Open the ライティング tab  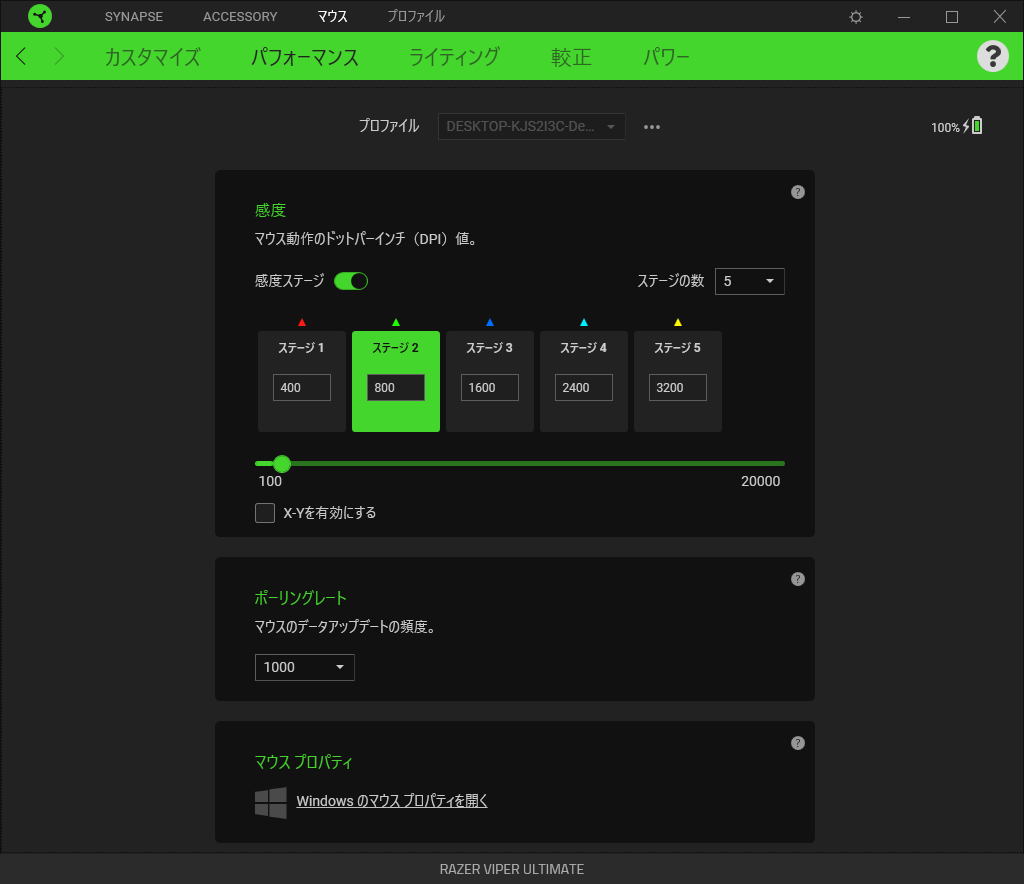click(x=455, y=57)
